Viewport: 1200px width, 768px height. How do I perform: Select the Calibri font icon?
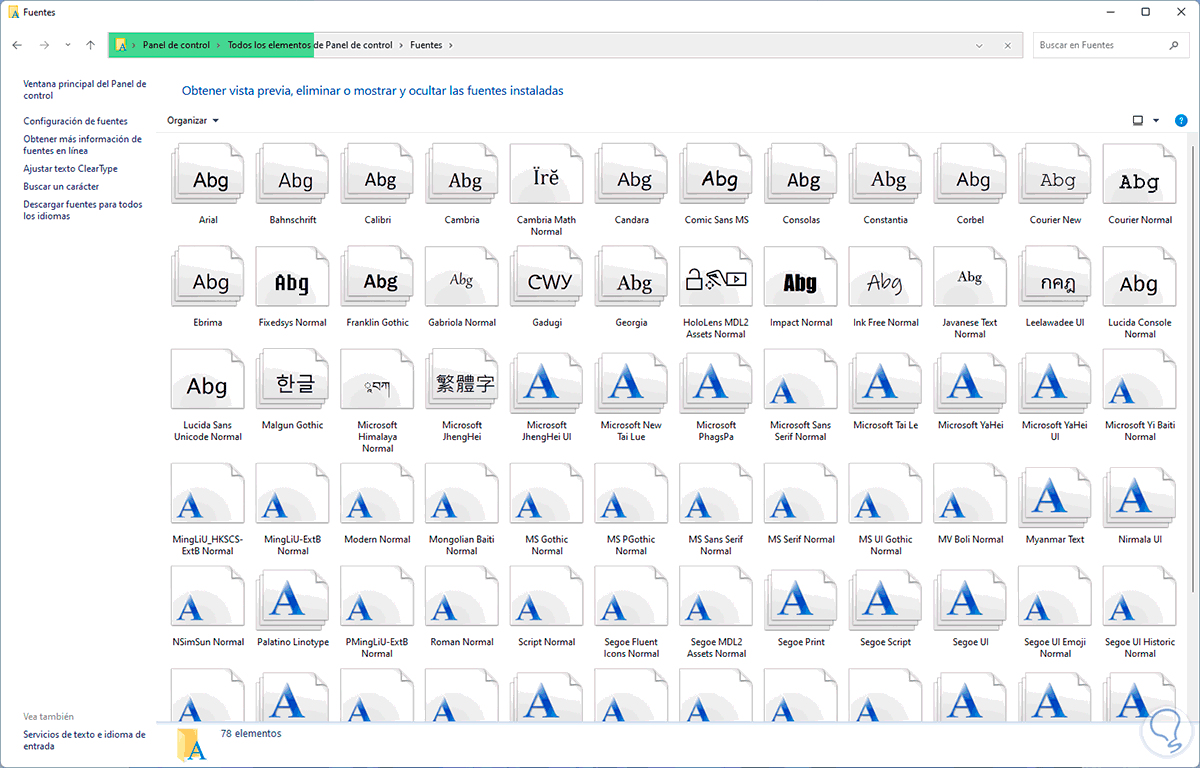(377, 176)
